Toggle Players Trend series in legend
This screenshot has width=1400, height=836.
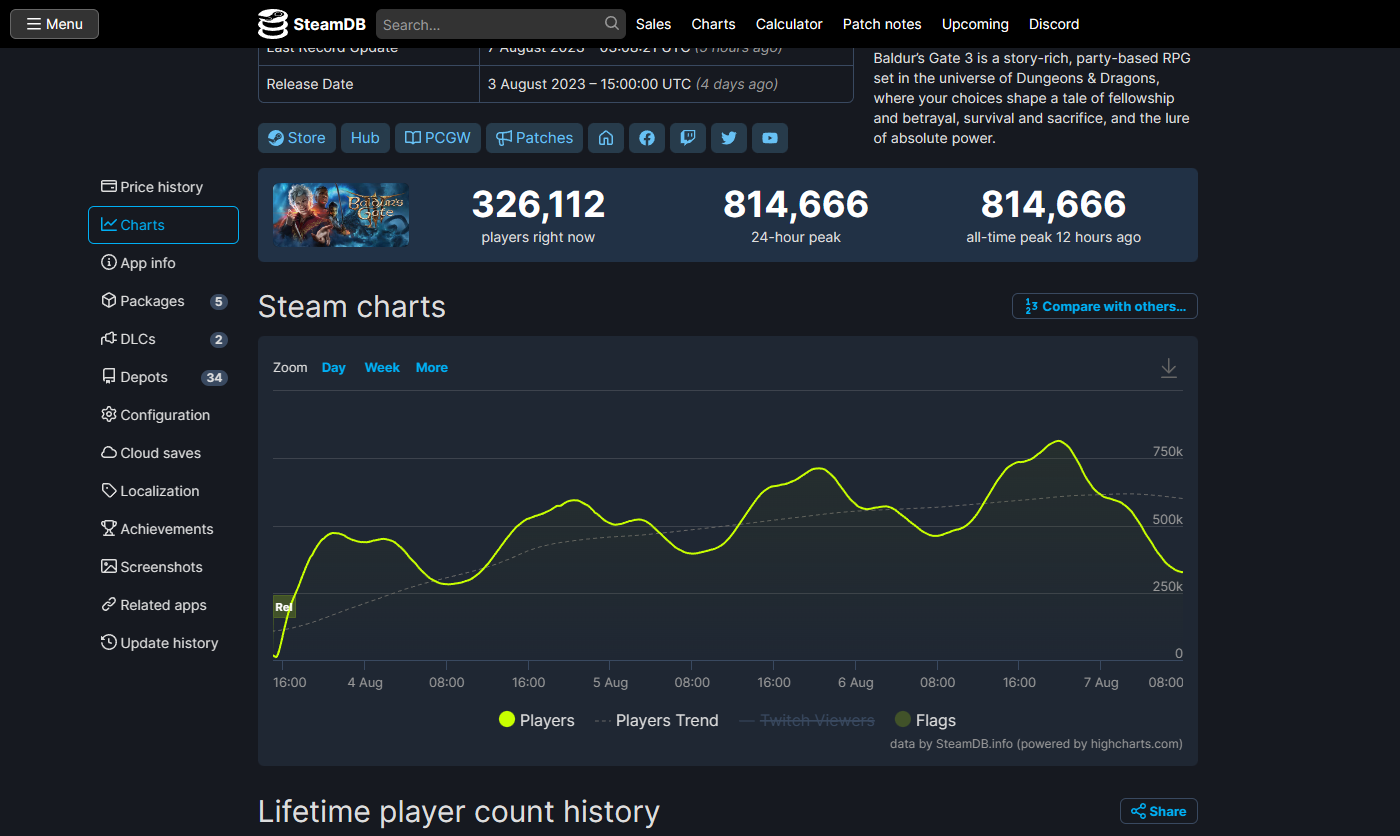pos(657,720)
